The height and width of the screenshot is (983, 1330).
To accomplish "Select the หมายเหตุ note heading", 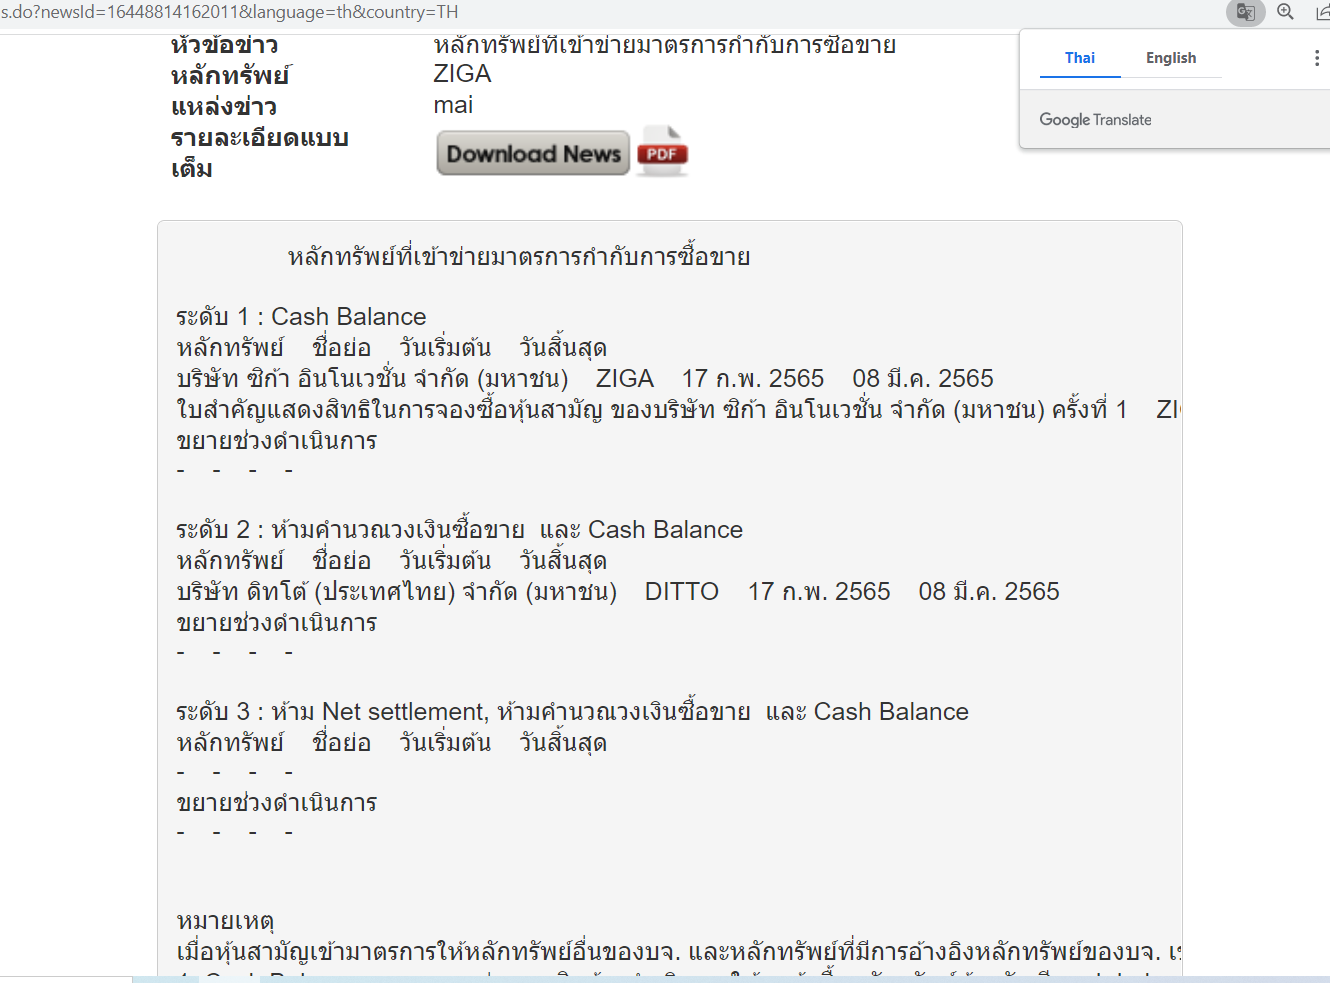I will click(x=225, y=921).
